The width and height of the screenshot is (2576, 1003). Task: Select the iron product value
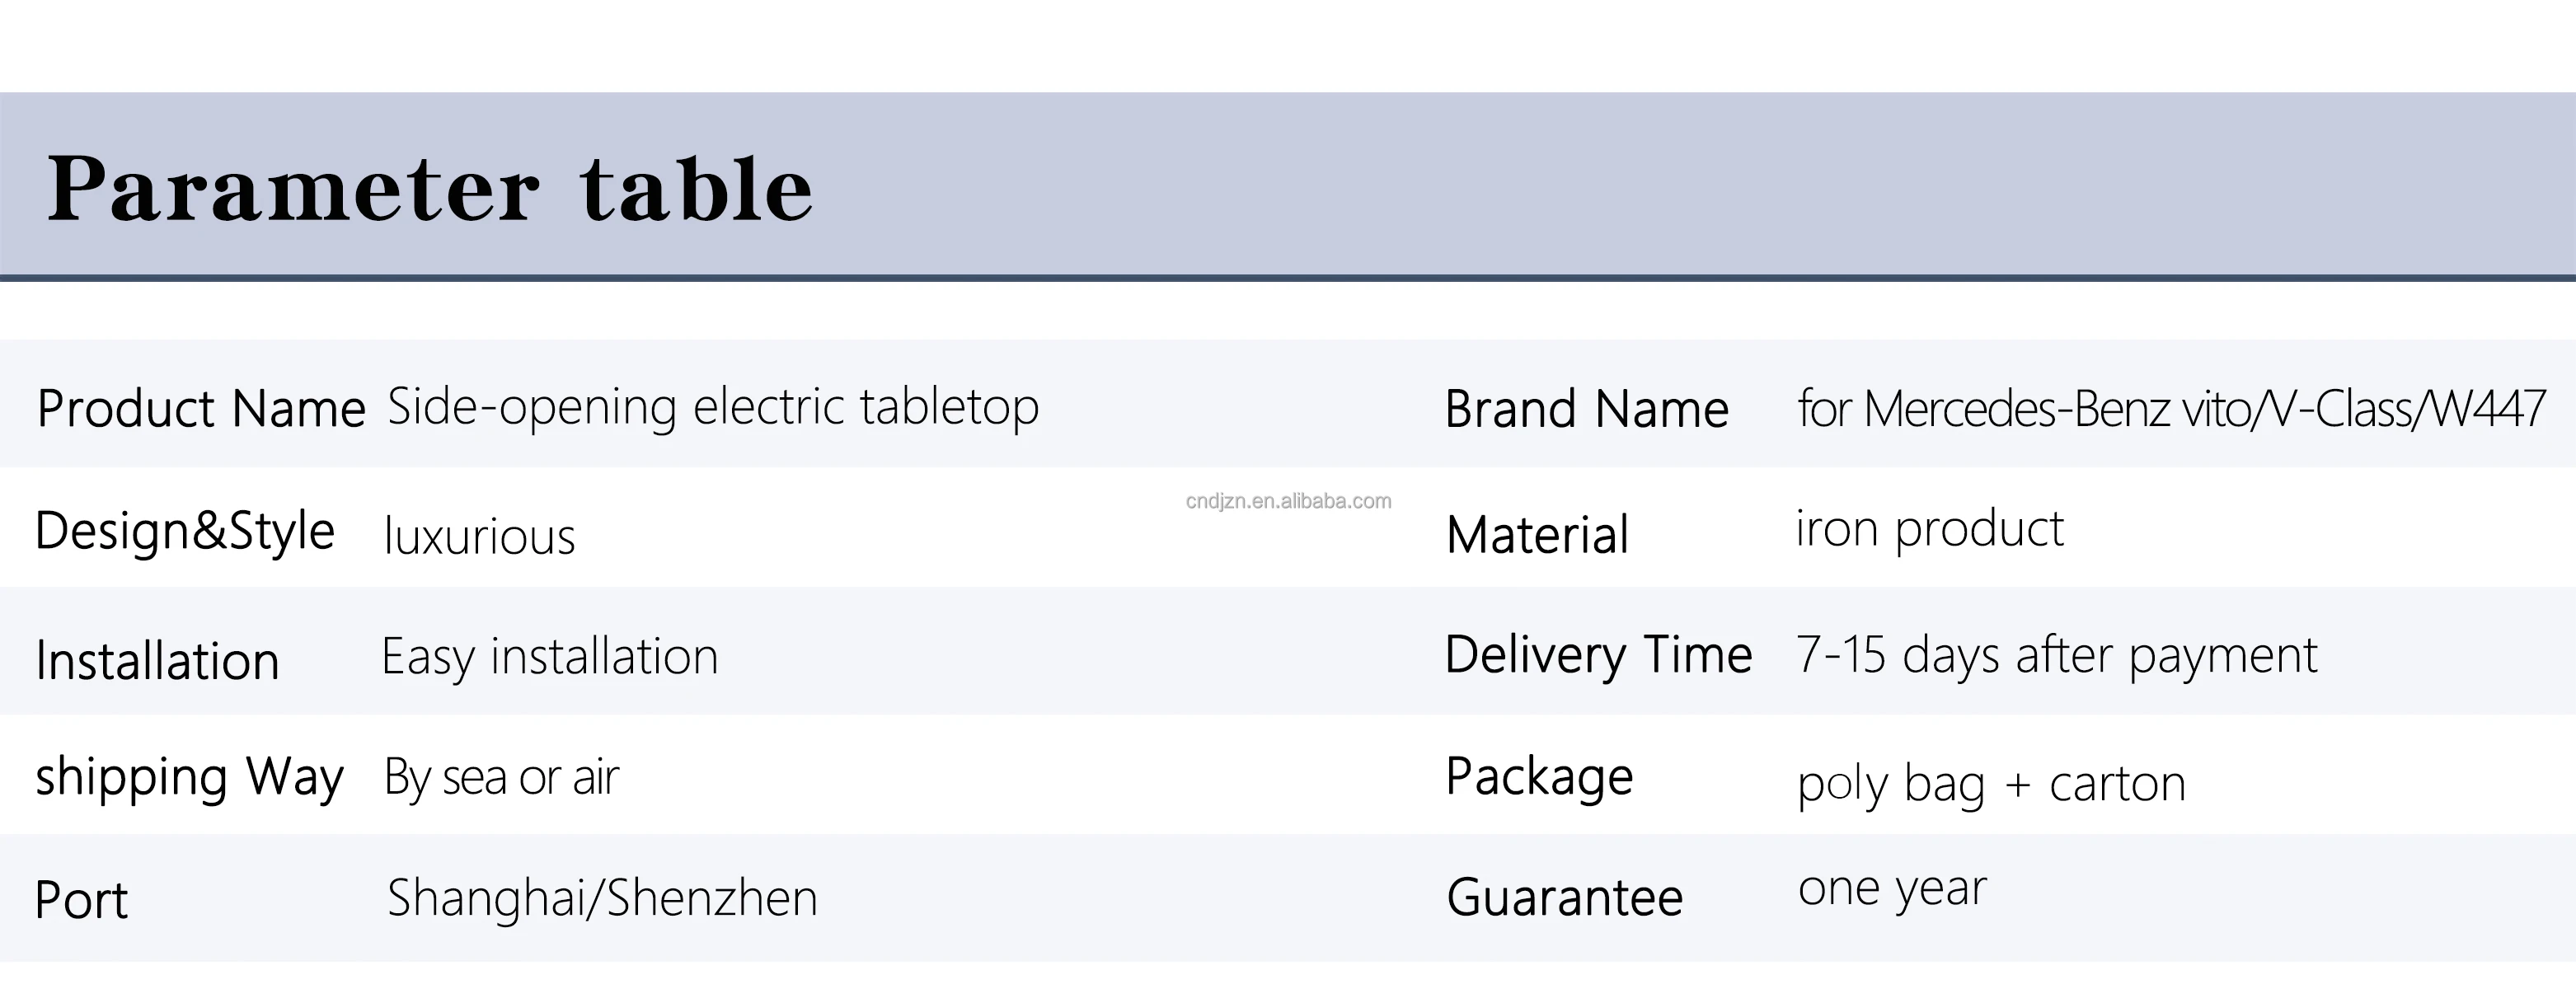pyautogui.click(x=1929, y=529)
